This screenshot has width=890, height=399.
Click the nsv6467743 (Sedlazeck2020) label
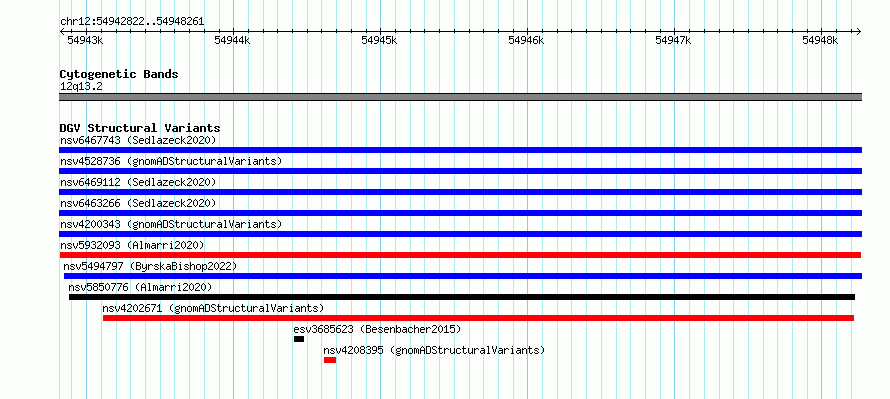pos(138,140)
